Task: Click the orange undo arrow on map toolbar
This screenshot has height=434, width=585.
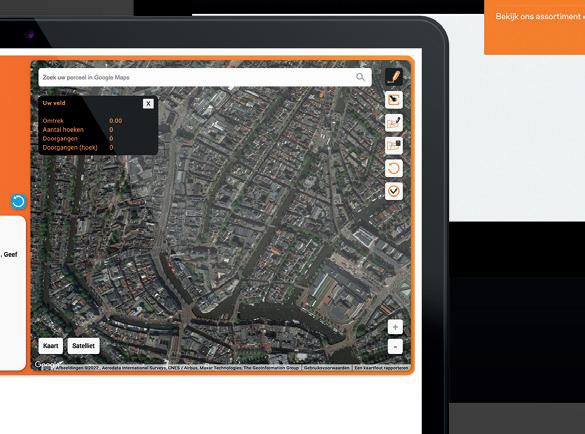Action: point(394,168)
